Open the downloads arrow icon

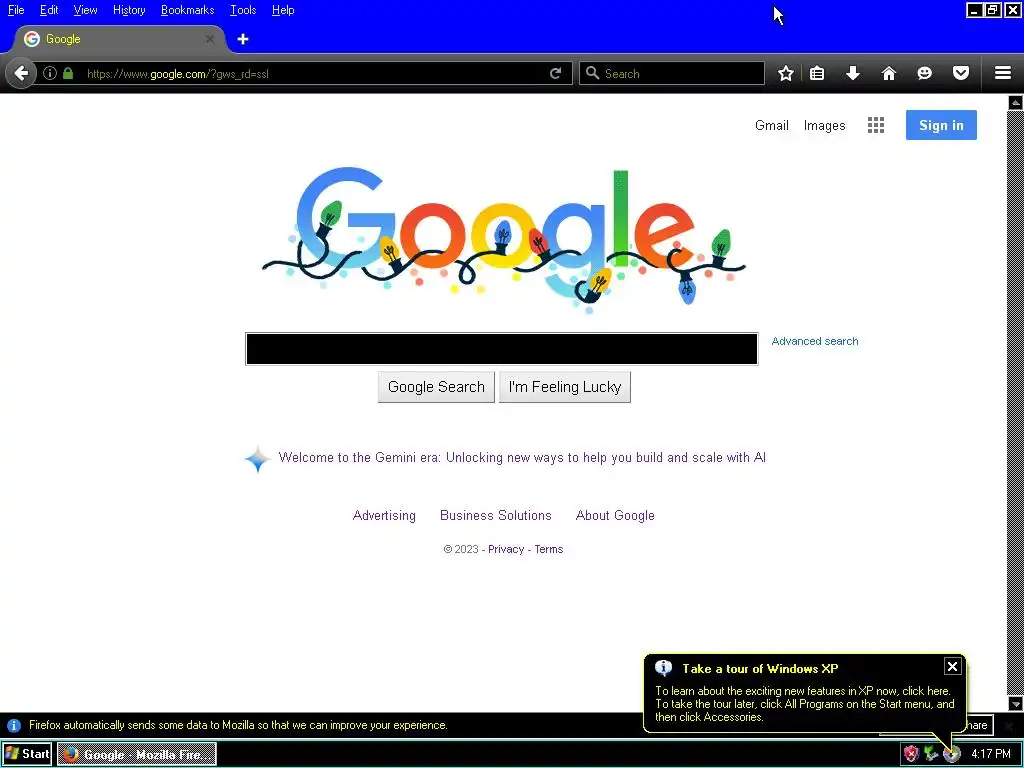point(853,73)
